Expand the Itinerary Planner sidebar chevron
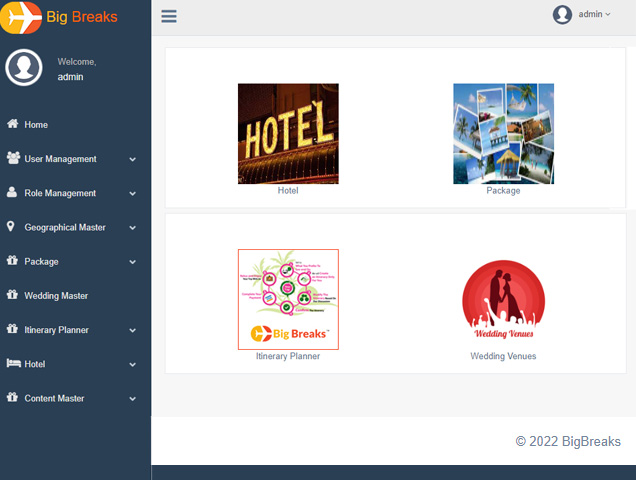The height and width of the screenshot is (480, 636). [132, 330]
